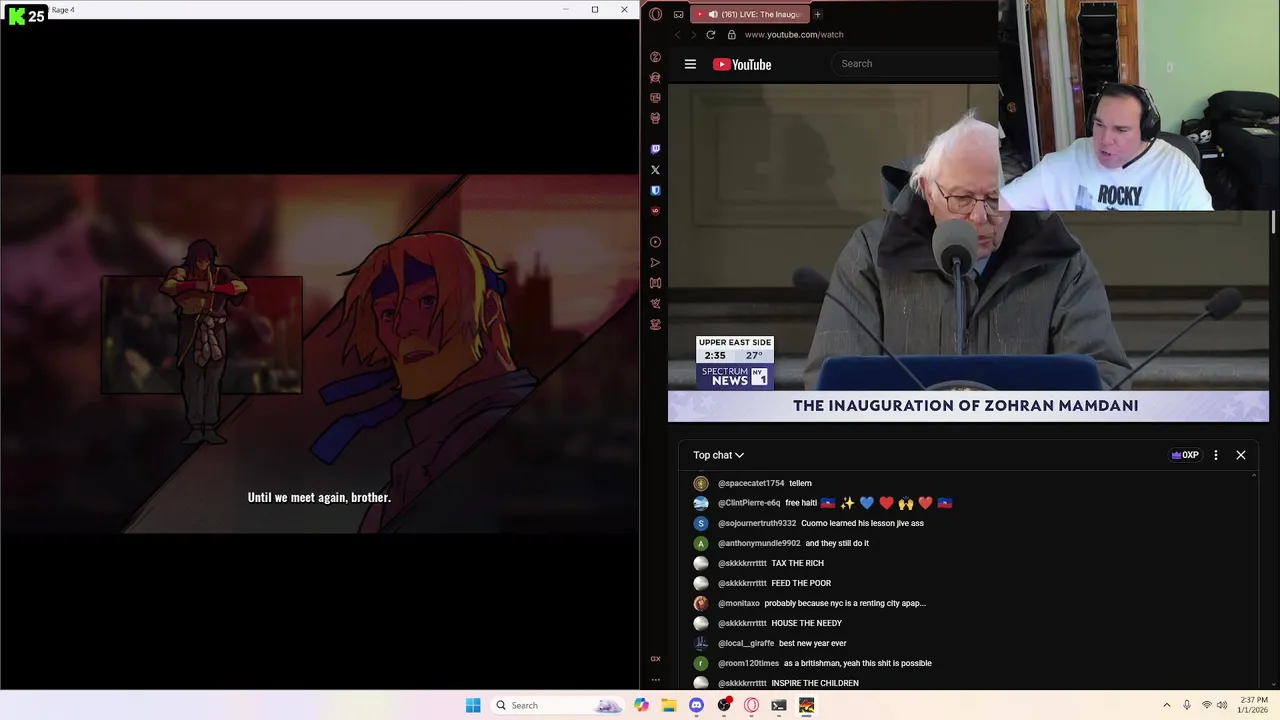The height and width of the screenshot is (720, 1280).
Task: Click username @sojournertruth9332 in chat
Action: tap(757, 523)
